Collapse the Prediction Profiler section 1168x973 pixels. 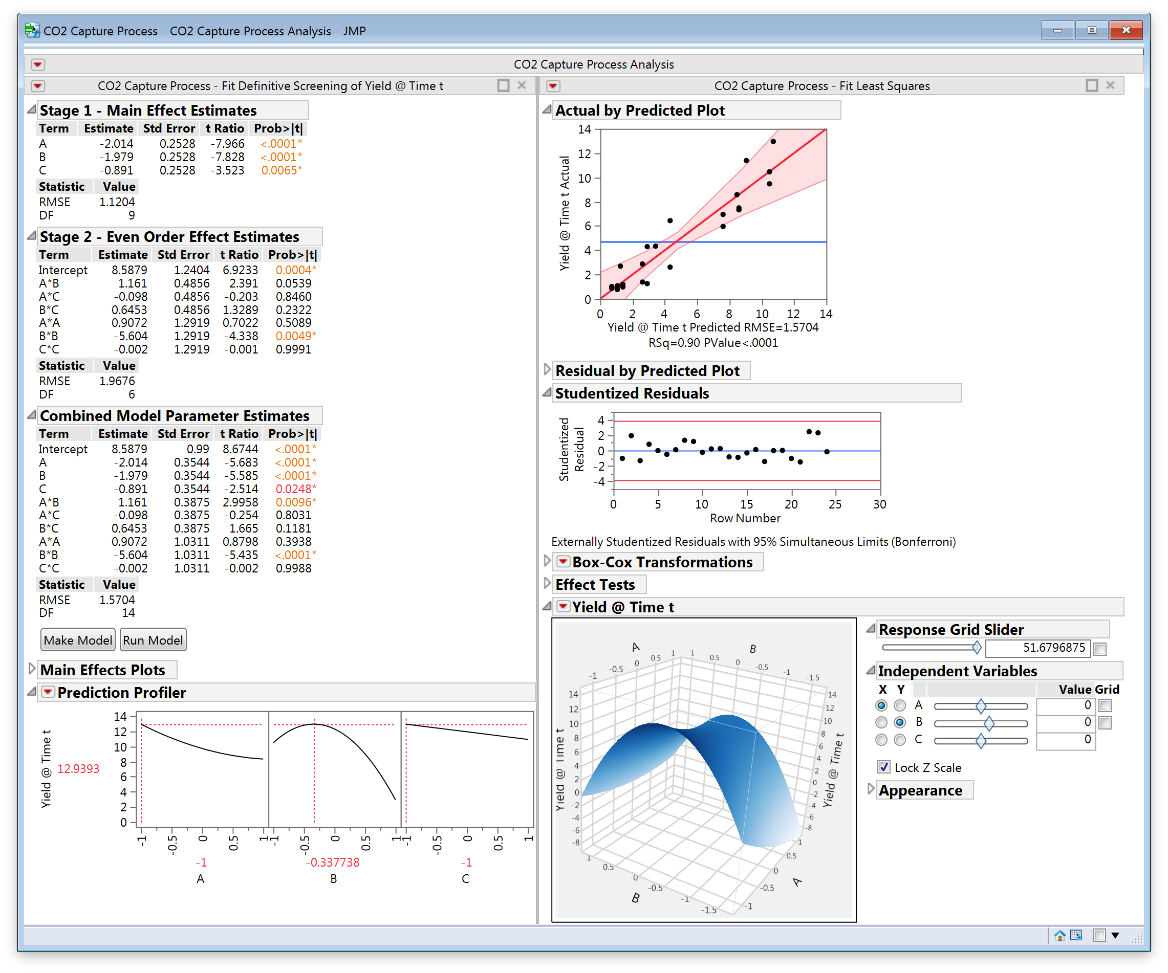point(31,691)
